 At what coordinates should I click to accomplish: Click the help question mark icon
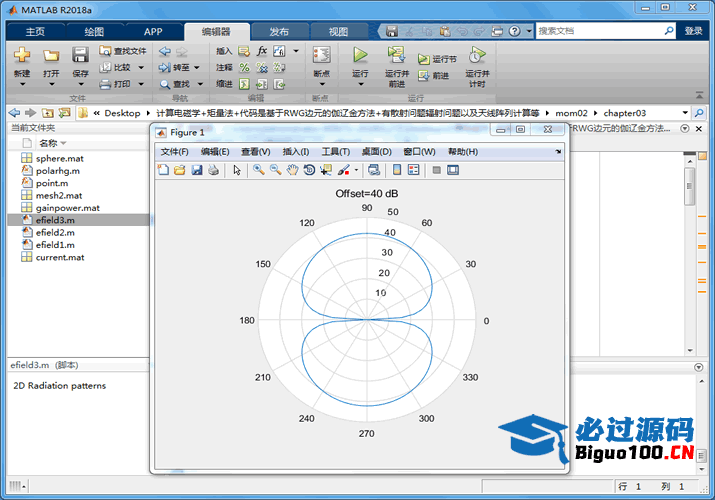[x=514, y=31]
